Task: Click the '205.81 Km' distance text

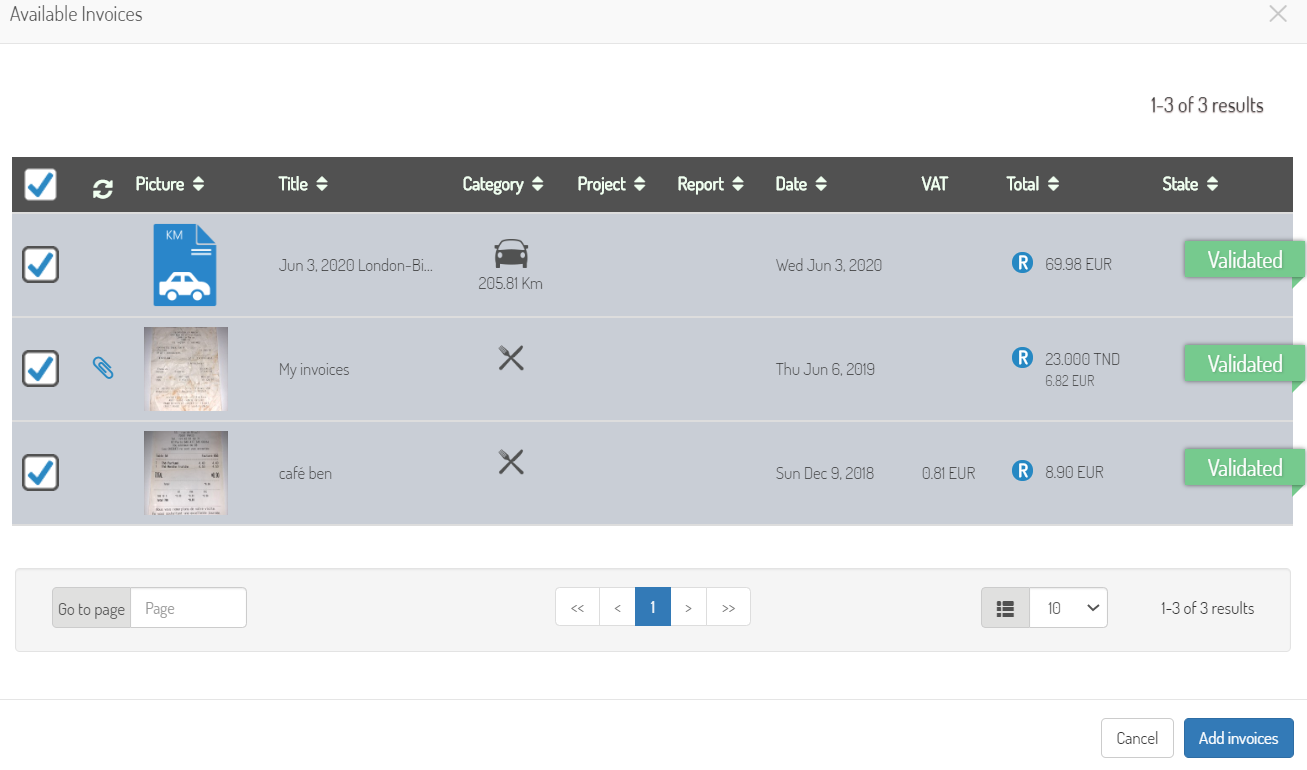Action: [511, 283]
